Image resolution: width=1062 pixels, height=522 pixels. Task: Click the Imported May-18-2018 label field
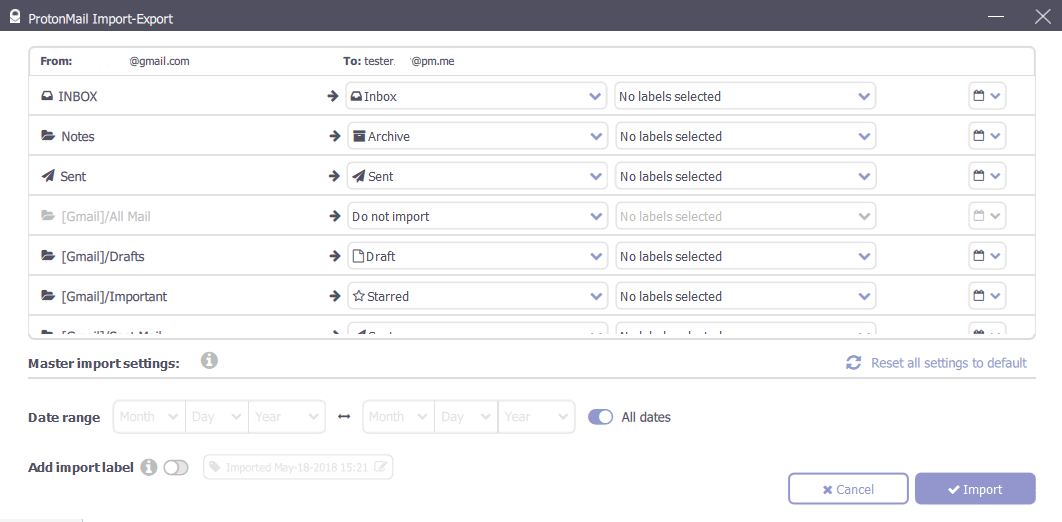pos(298,467)
